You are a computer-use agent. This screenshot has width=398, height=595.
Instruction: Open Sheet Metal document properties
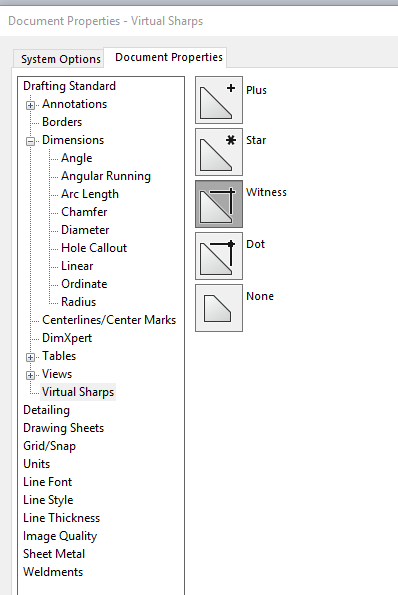[54, 554]
